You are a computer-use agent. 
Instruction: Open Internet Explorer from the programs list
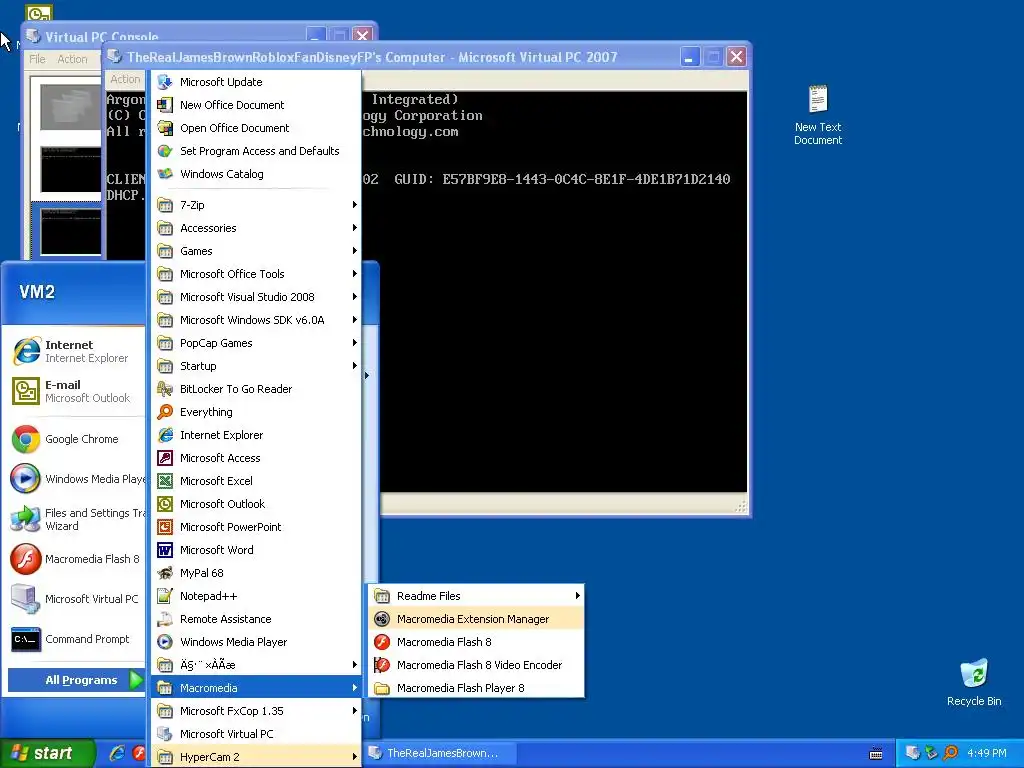pyautogui.click(x=256, y=435)
